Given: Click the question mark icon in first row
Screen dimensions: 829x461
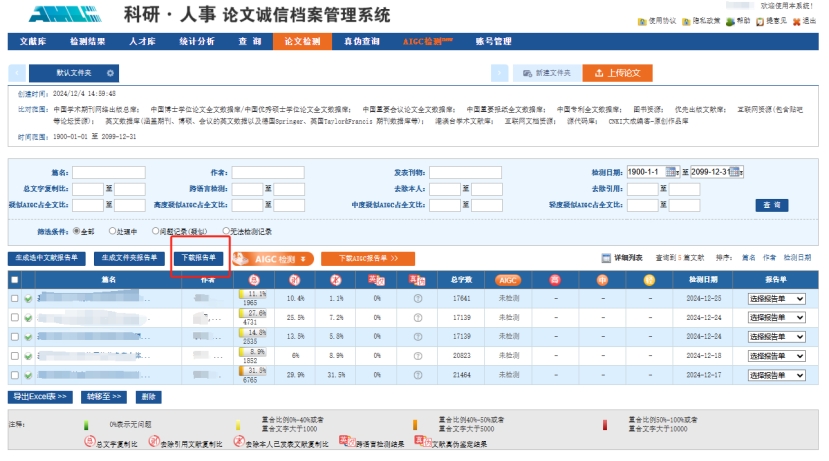Looking at the screenshot, I should tap(417, 298).
